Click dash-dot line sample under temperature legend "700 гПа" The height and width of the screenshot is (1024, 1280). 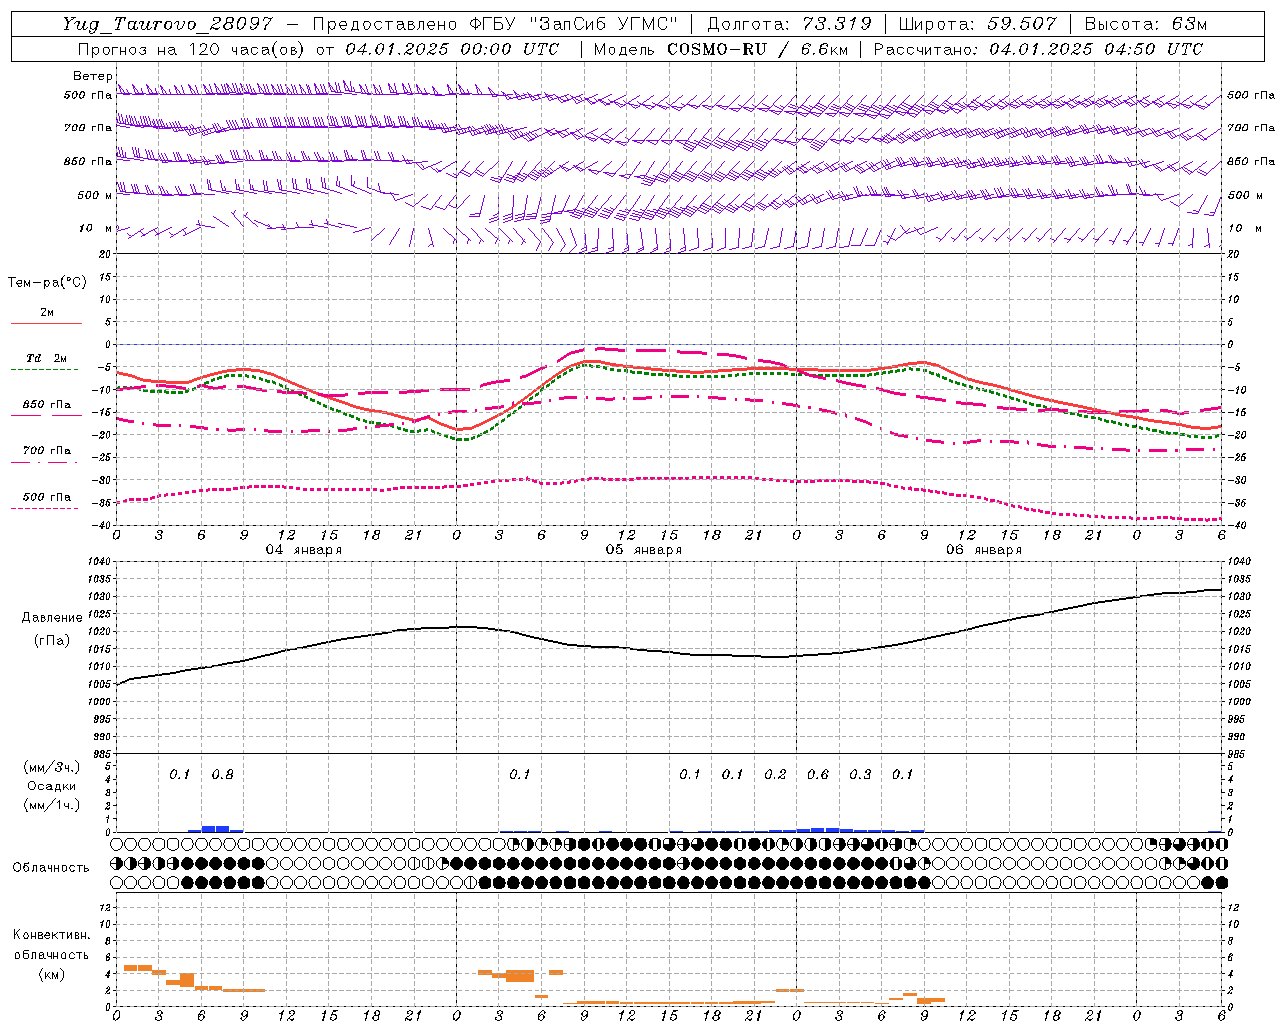(x=44, y=461)
